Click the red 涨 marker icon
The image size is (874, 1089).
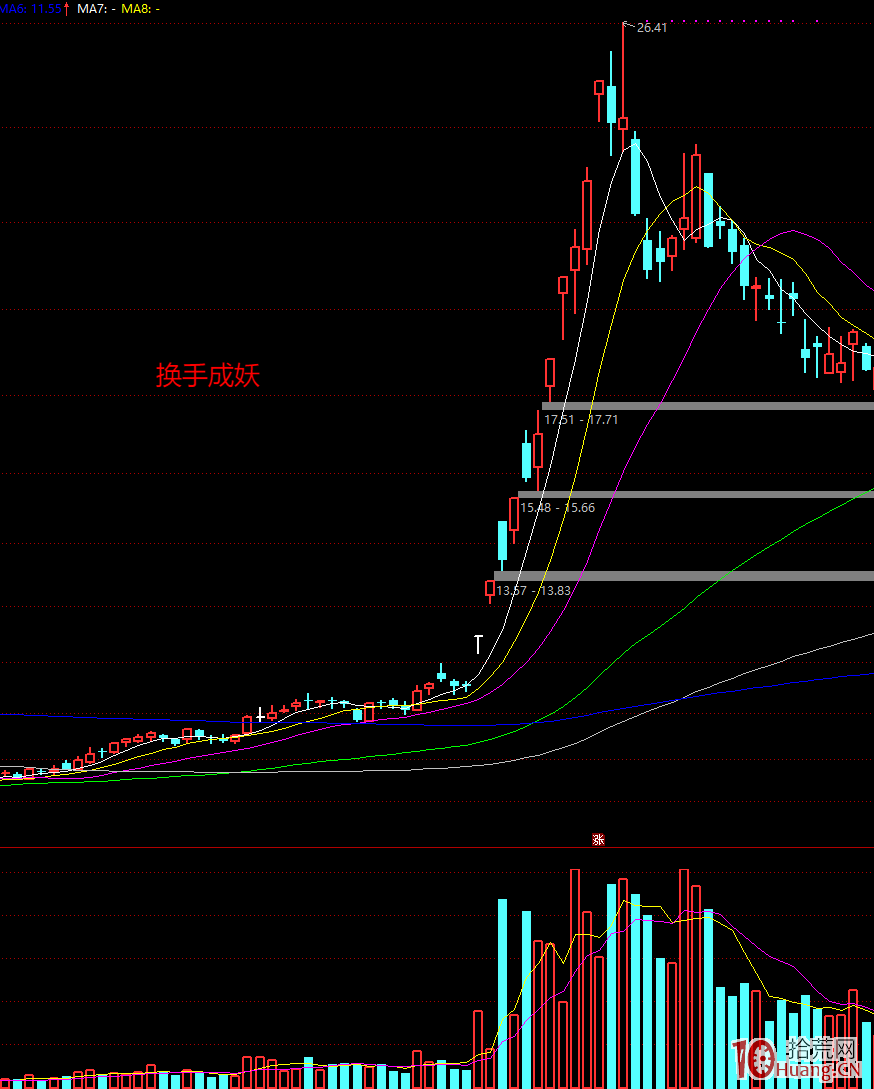[597, 839]
